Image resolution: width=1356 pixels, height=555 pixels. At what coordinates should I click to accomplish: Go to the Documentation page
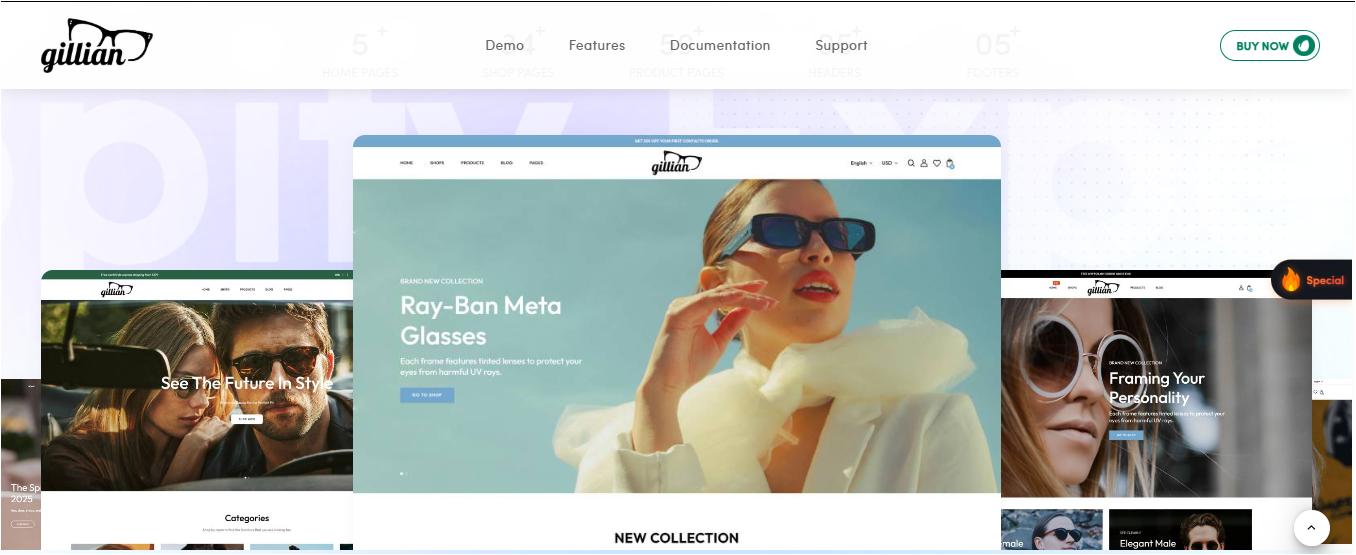[720, 45]
